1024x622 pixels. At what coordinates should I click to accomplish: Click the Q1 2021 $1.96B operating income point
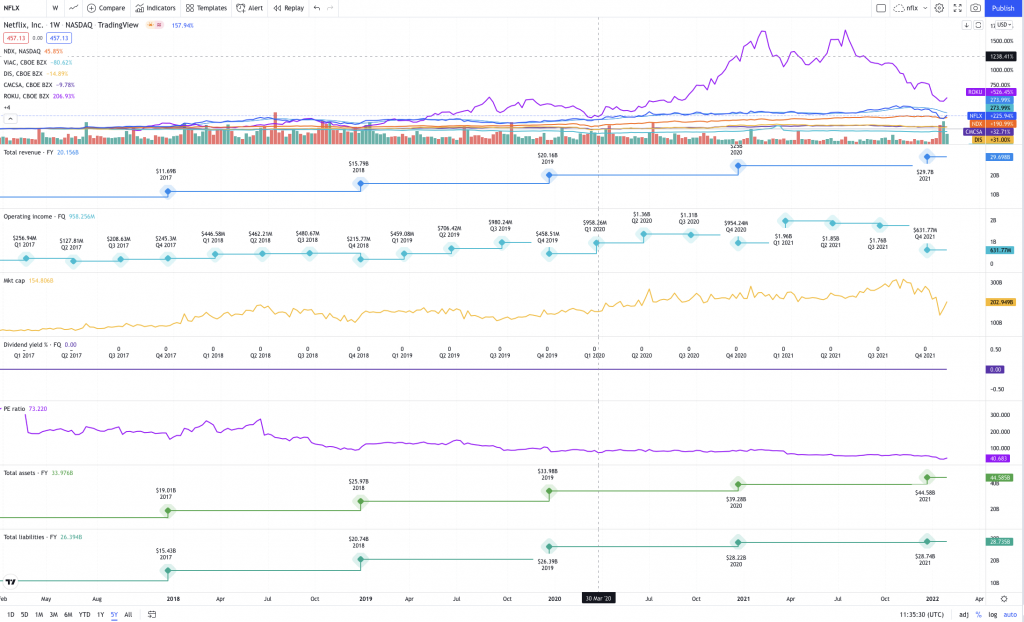[785, 221]
